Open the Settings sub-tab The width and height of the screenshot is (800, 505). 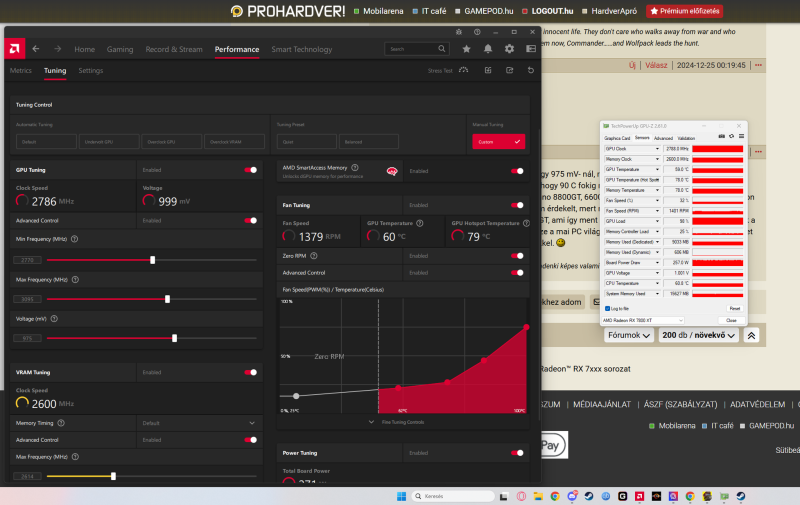[x=91, y=70]
